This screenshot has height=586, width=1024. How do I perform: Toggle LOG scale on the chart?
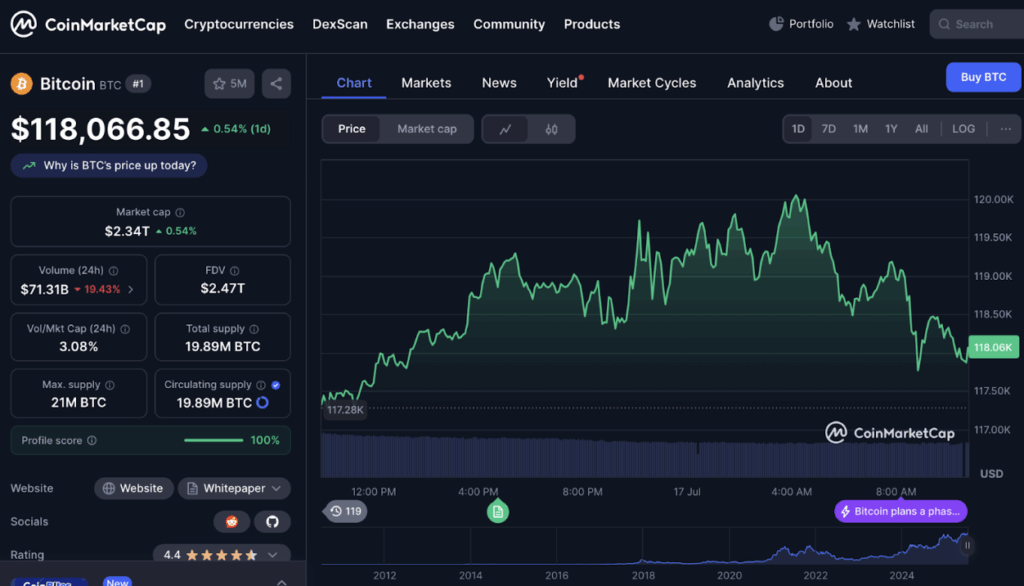963,129
